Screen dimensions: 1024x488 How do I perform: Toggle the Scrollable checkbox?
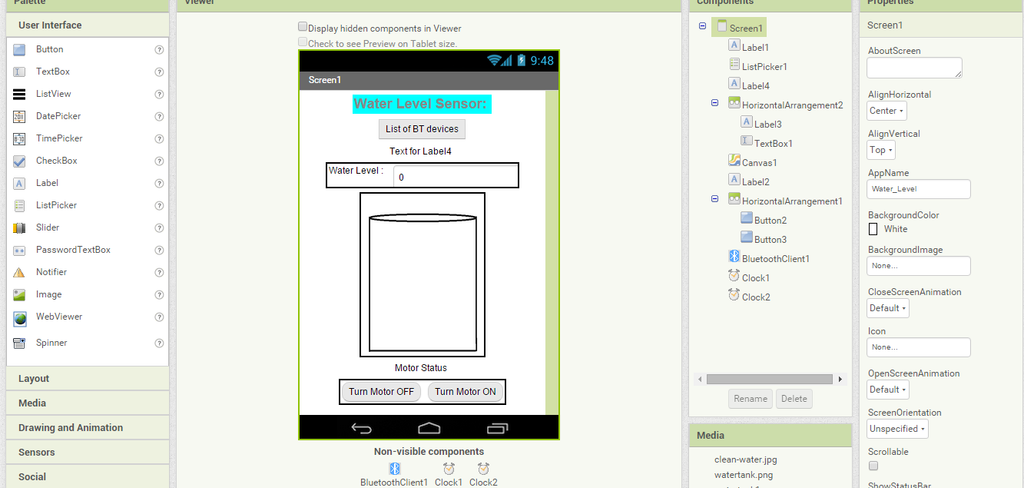click(x=873, y=466)
